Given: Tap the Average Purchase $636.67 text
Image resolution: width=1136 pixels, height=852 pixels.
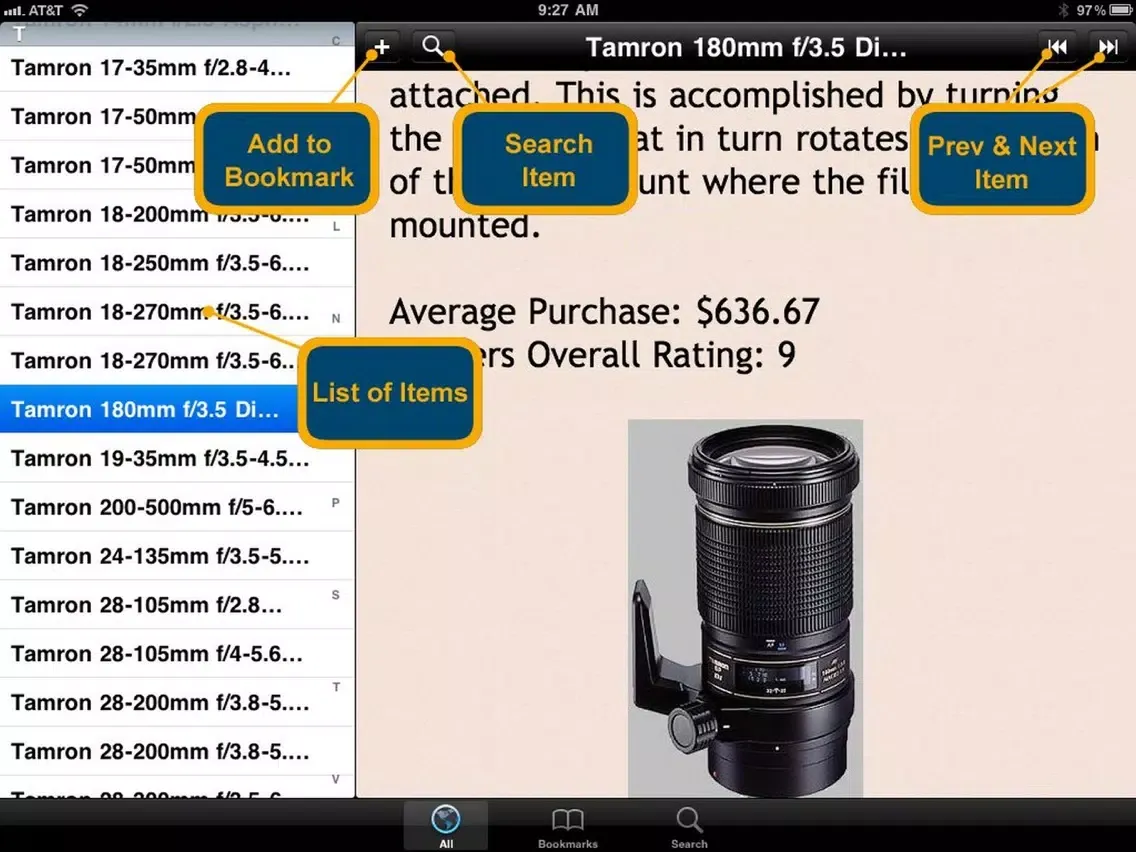Looking at the screenshot, I should [x=604, y=312].
